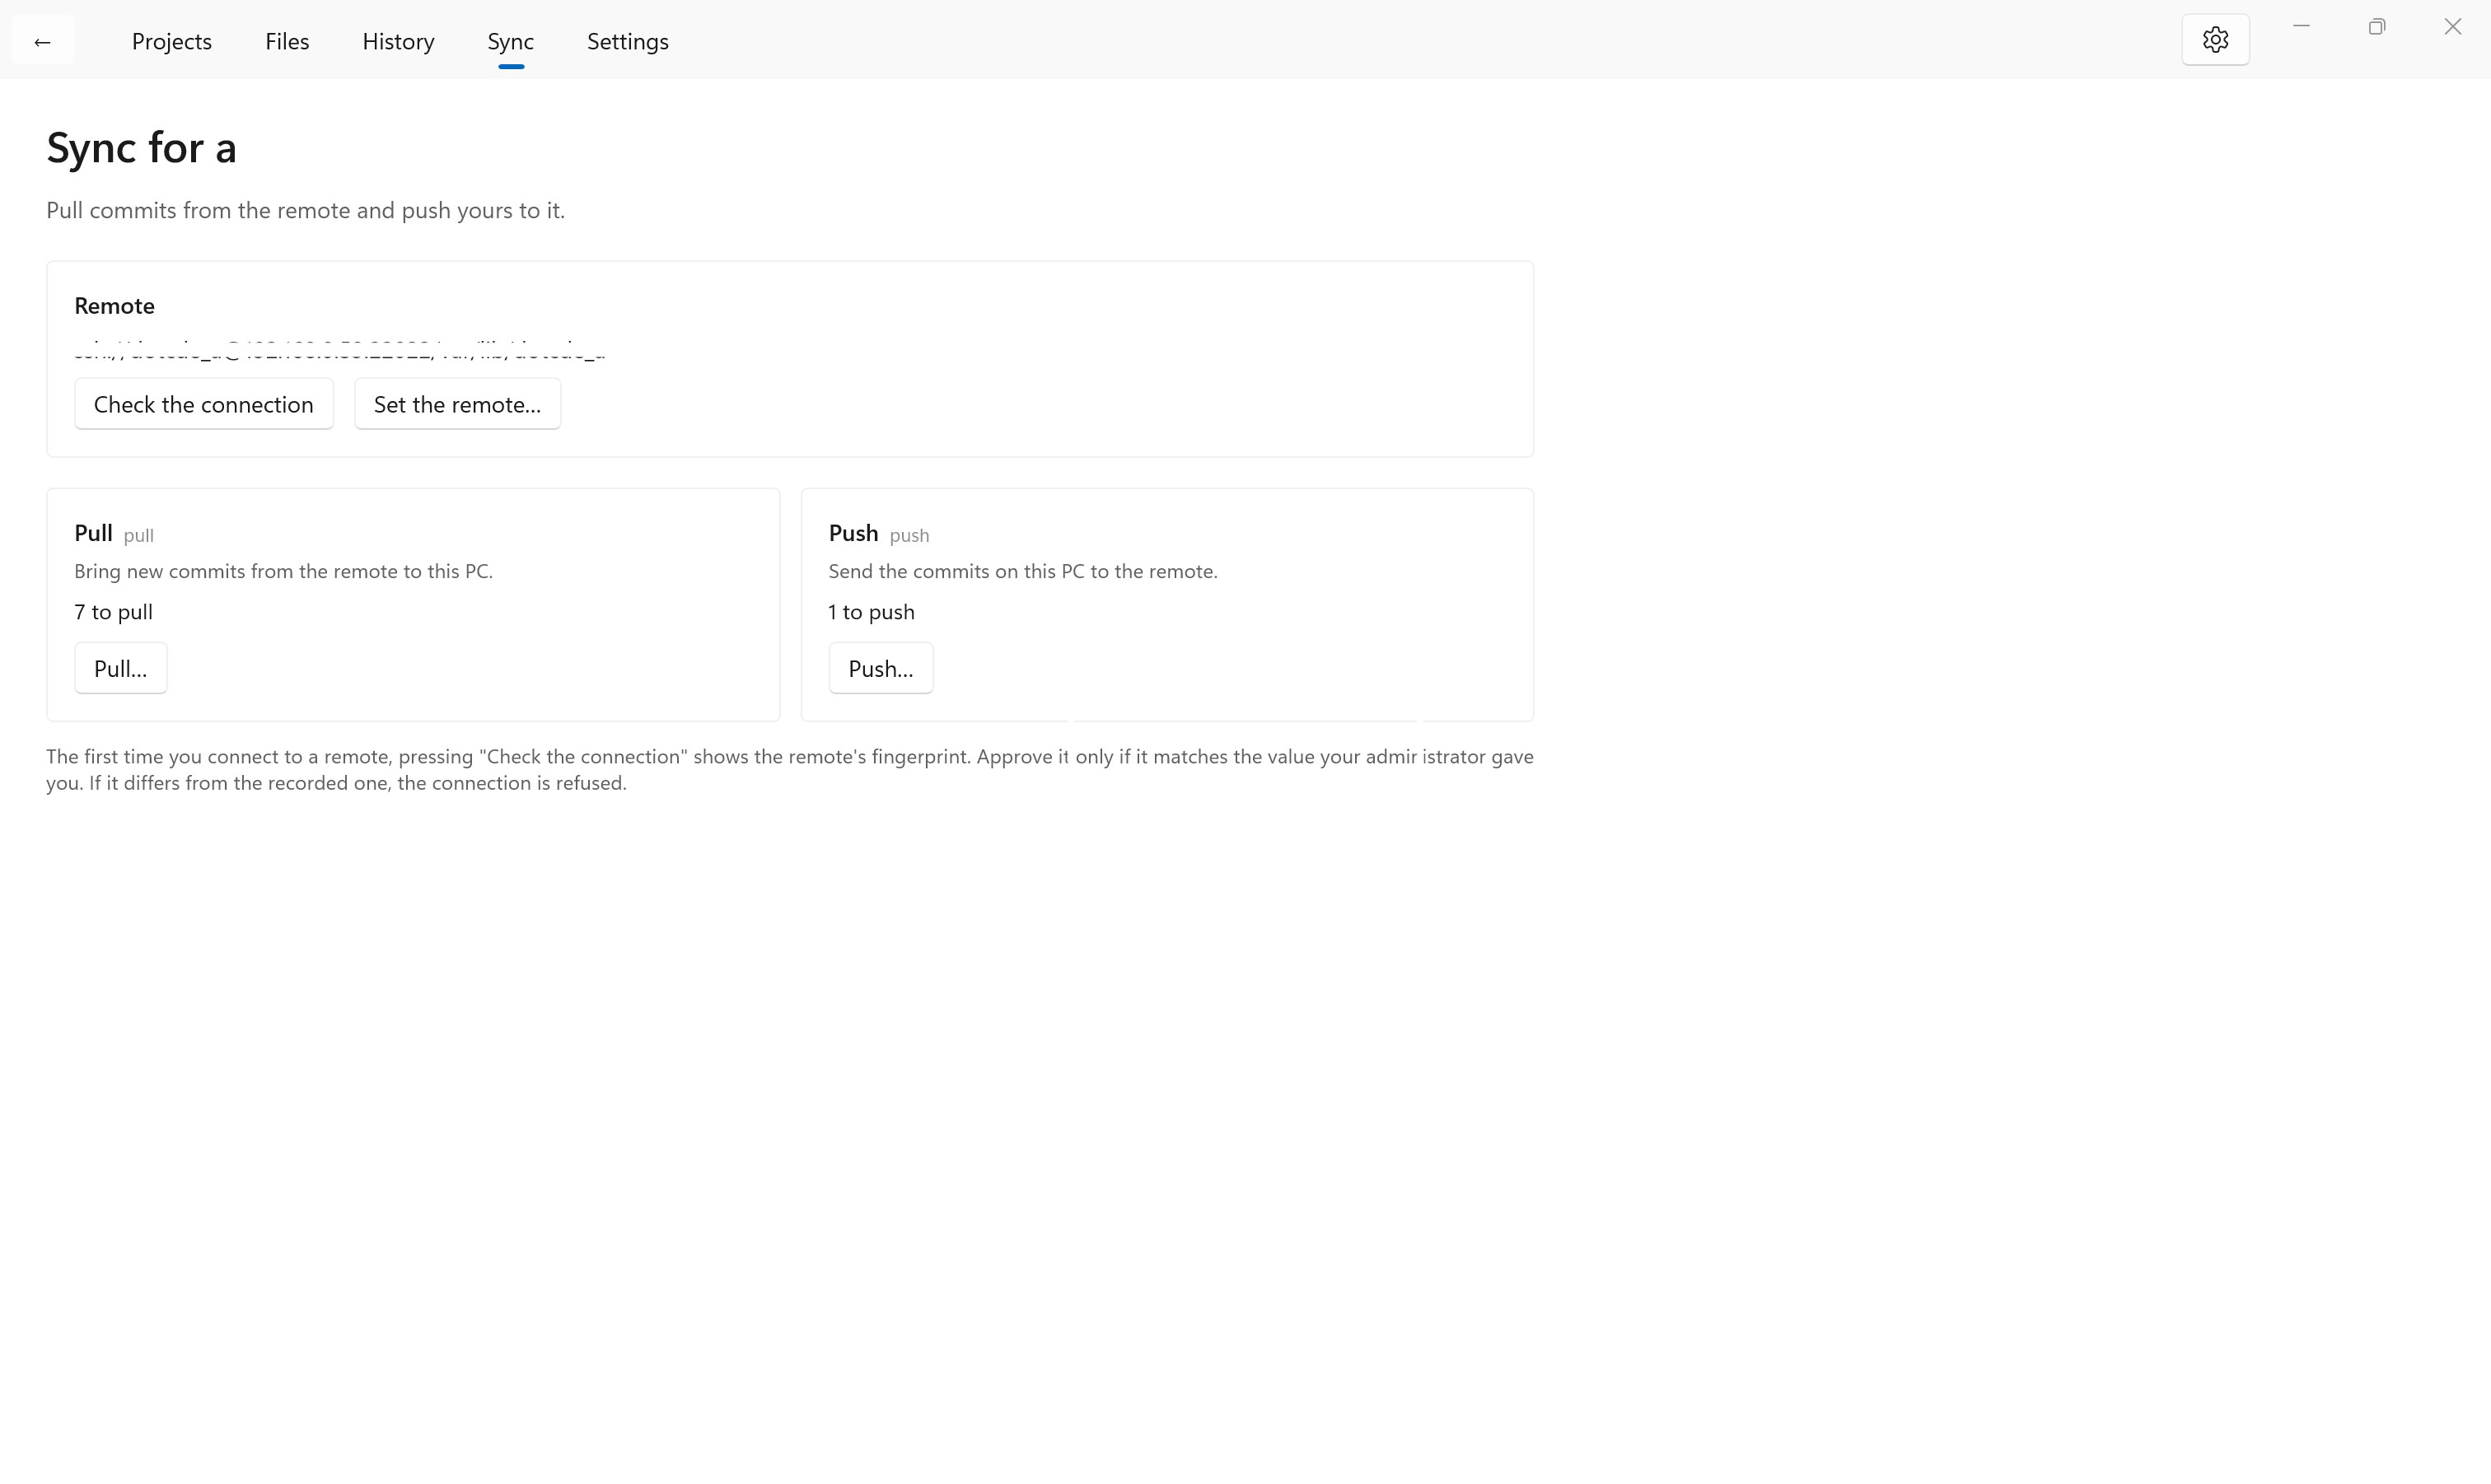
Task: Minimize the application window
Action: (2301, 27)
